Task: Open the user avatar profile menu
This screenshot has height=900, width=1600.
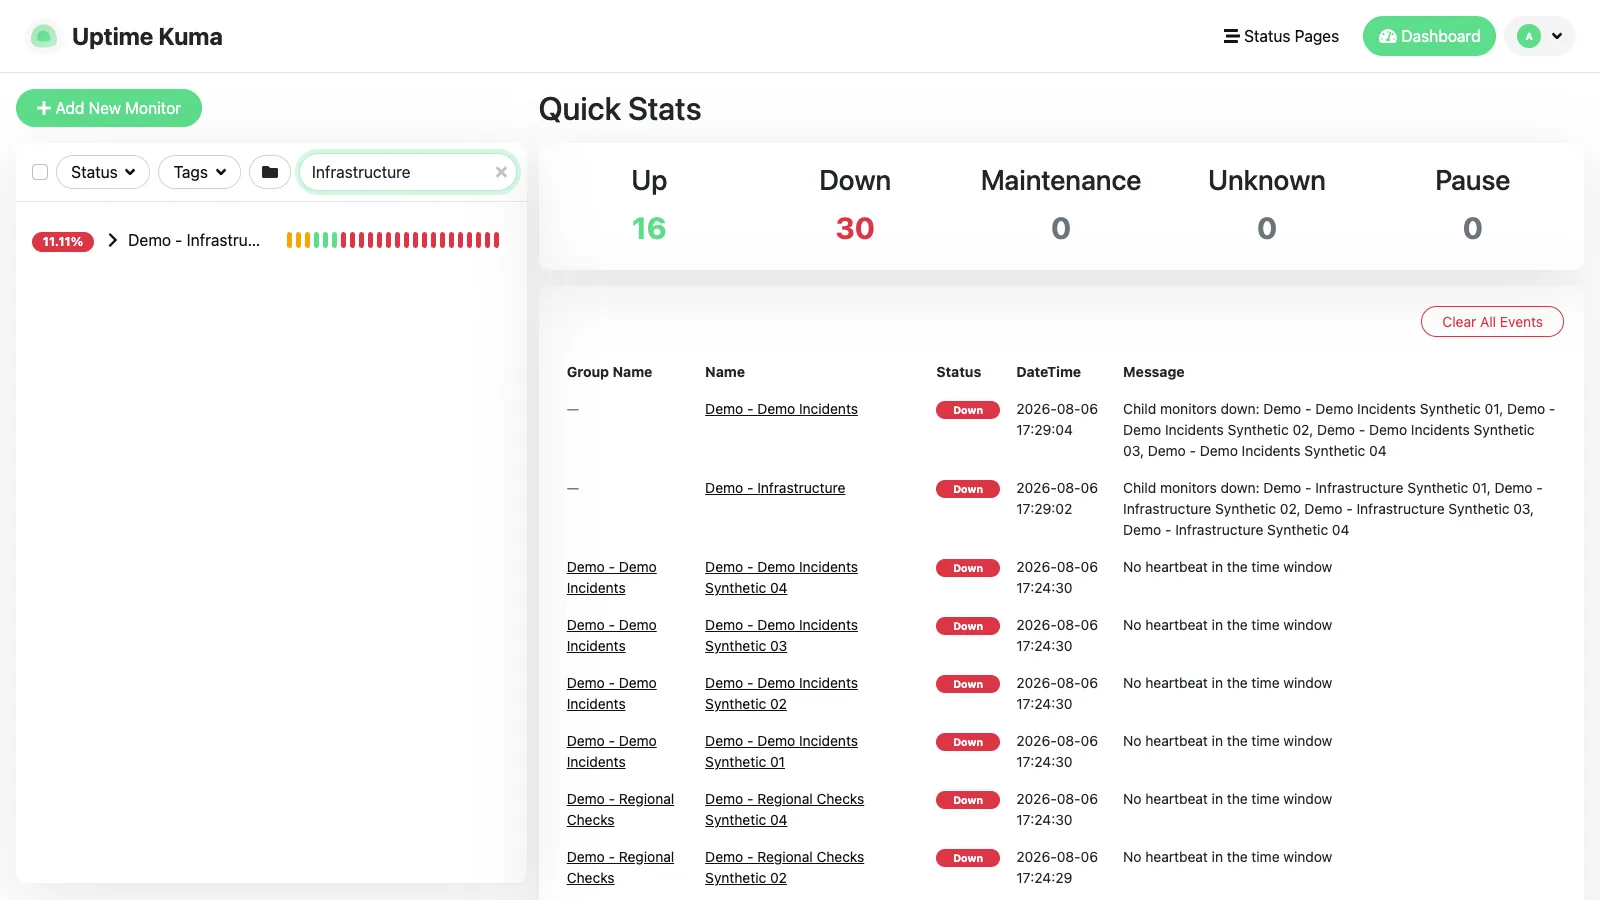Action: pyautogui.click(x=1540, y=36)
